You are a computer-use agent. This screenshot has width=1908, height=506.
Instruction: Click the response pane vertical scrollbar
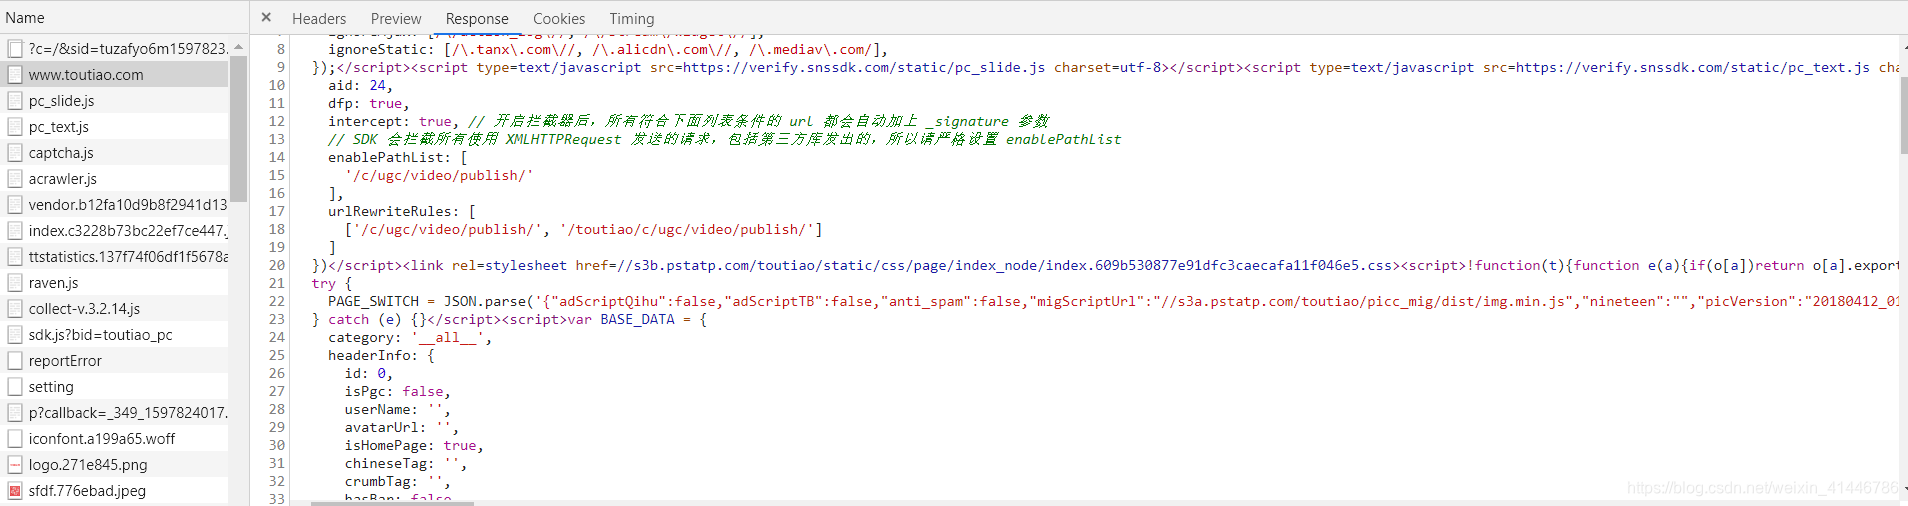point(1903,115)
